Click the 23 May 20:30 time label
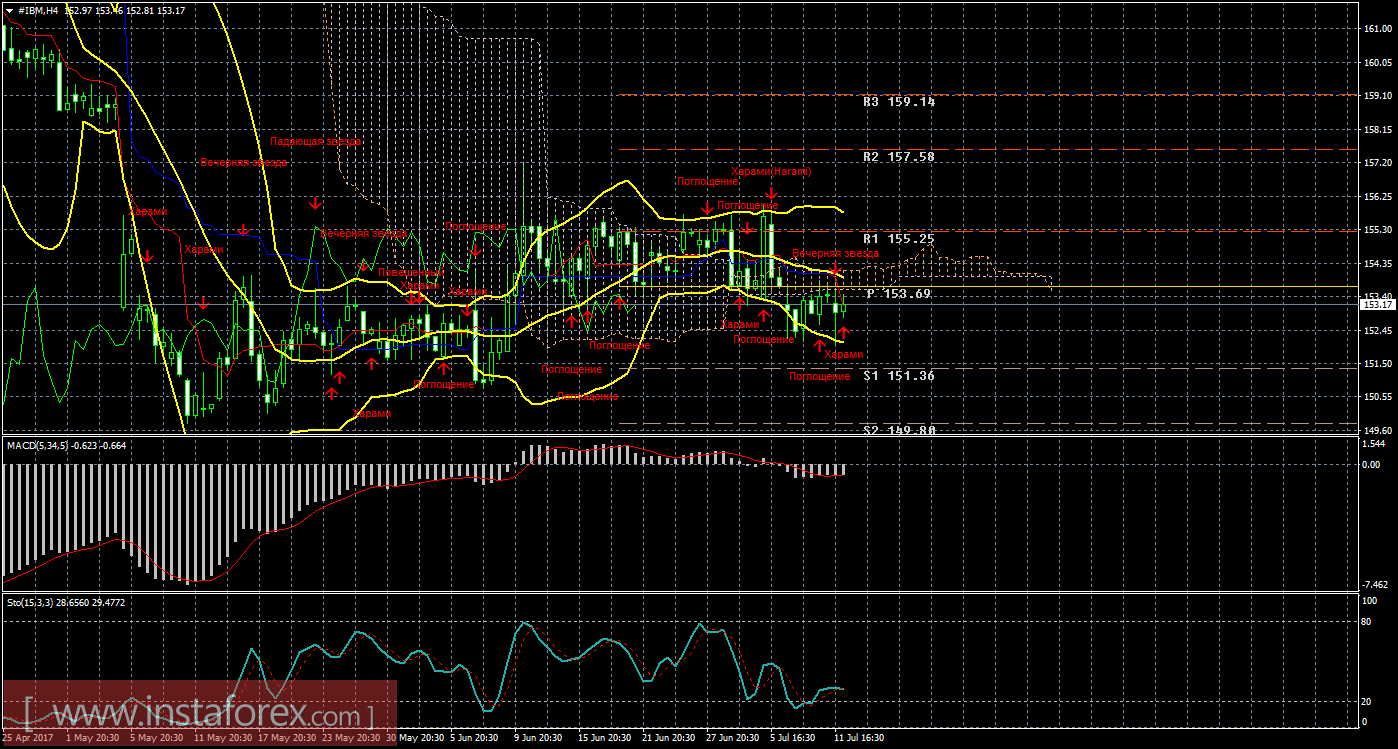Screen dimensions: 1398x749 [351, 738]
